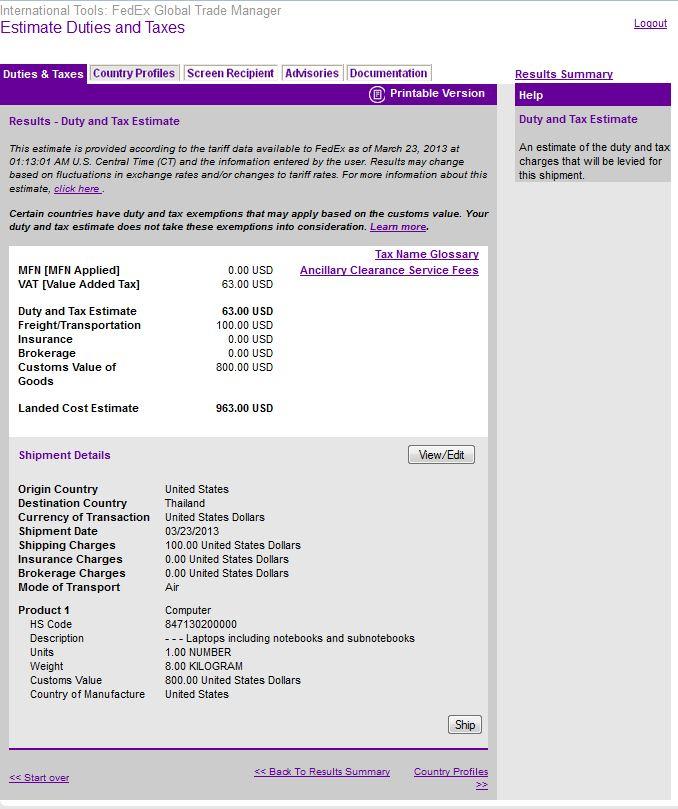678x809 pixels.
Task: Open the Country Profiles tab
Action: (x=134, y=73)
